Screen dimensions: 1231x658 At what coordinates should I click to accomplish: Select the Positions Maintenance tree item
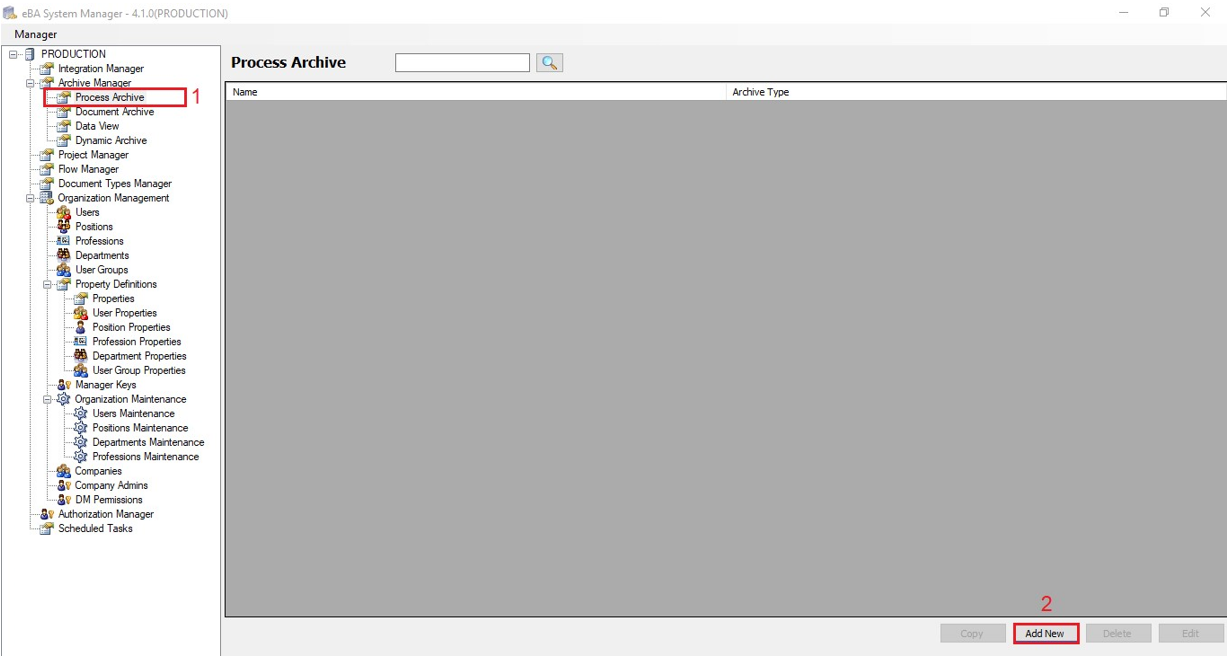[x=140, y=428]
